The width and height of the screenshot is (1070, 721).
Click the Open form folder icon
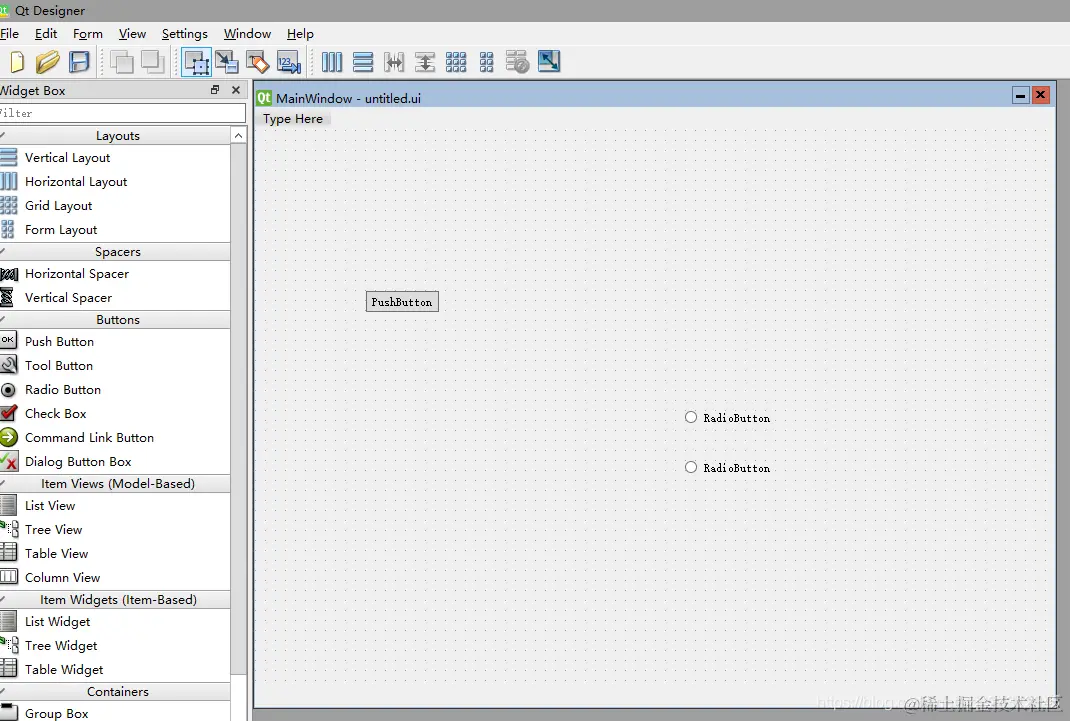point(47,62)
